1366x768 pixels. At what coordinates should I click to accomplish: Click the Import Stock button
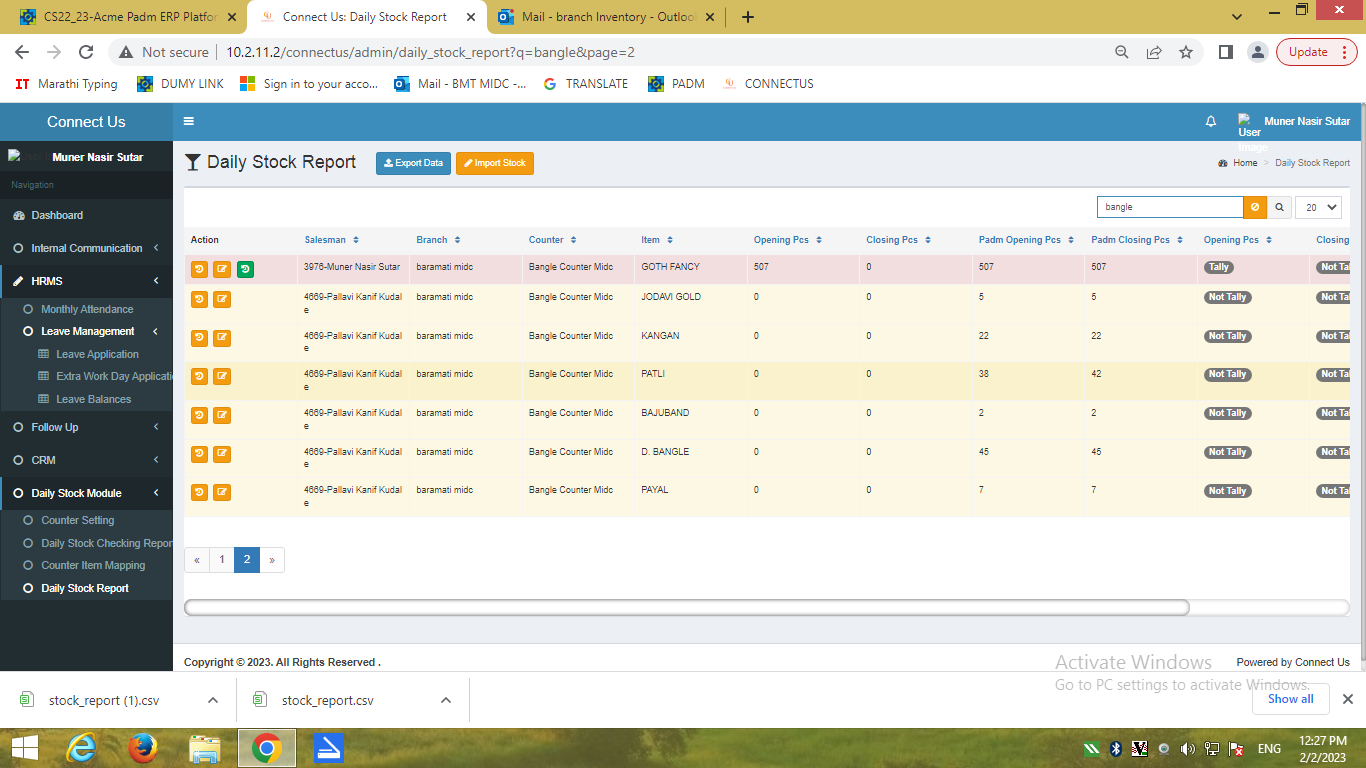494,163
